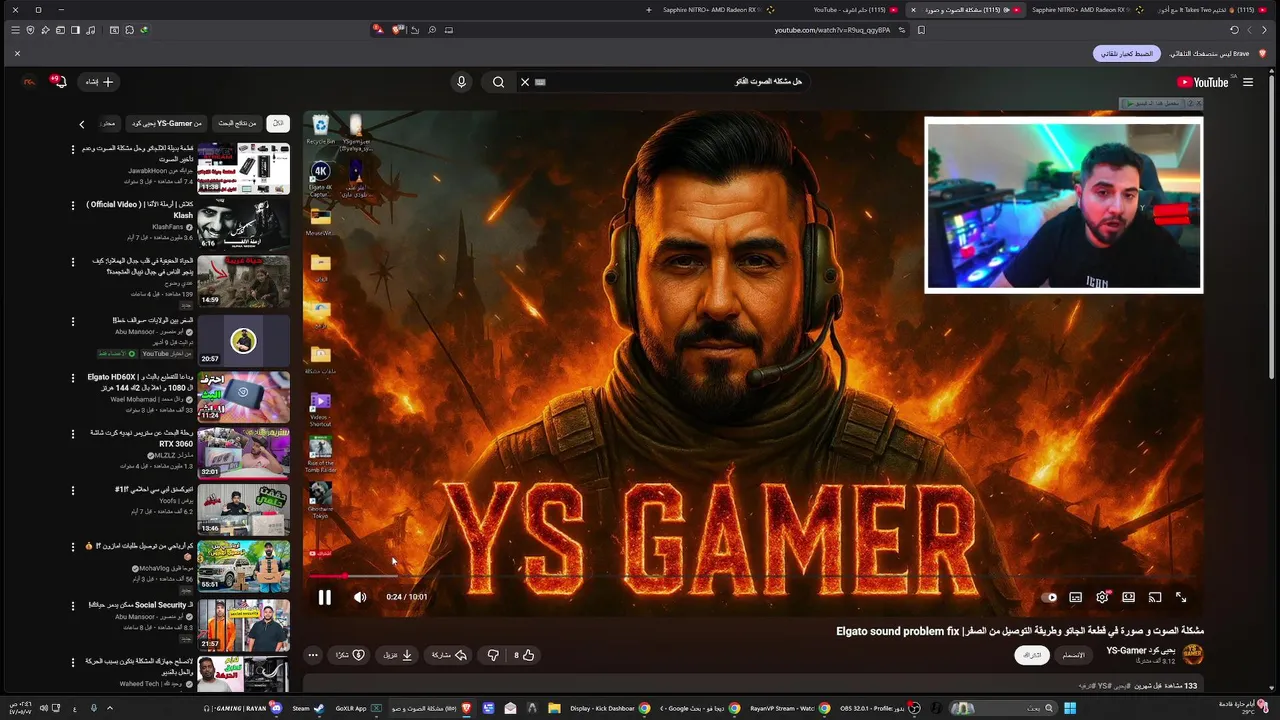
Task: Start voice search with the microphone
Action: [x=461, y=82]
